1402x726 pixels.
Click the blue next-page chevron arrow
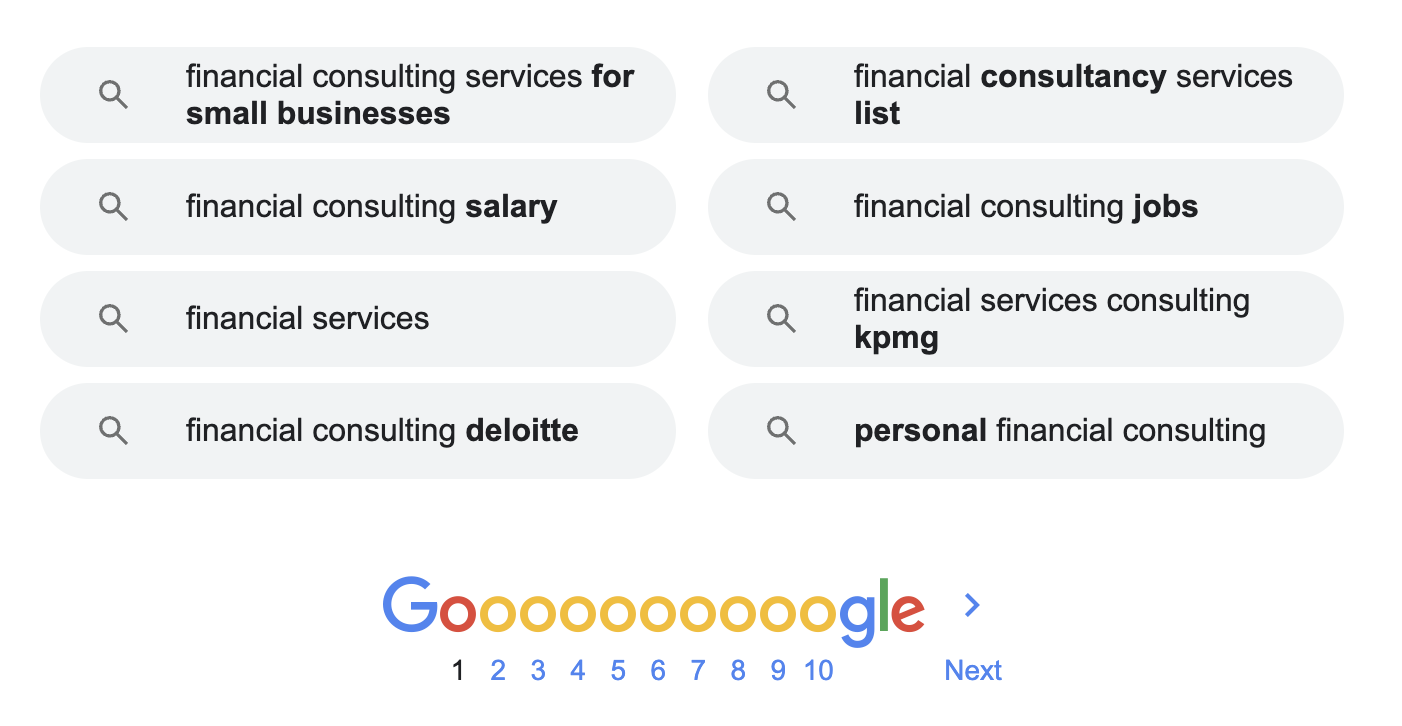971,605
